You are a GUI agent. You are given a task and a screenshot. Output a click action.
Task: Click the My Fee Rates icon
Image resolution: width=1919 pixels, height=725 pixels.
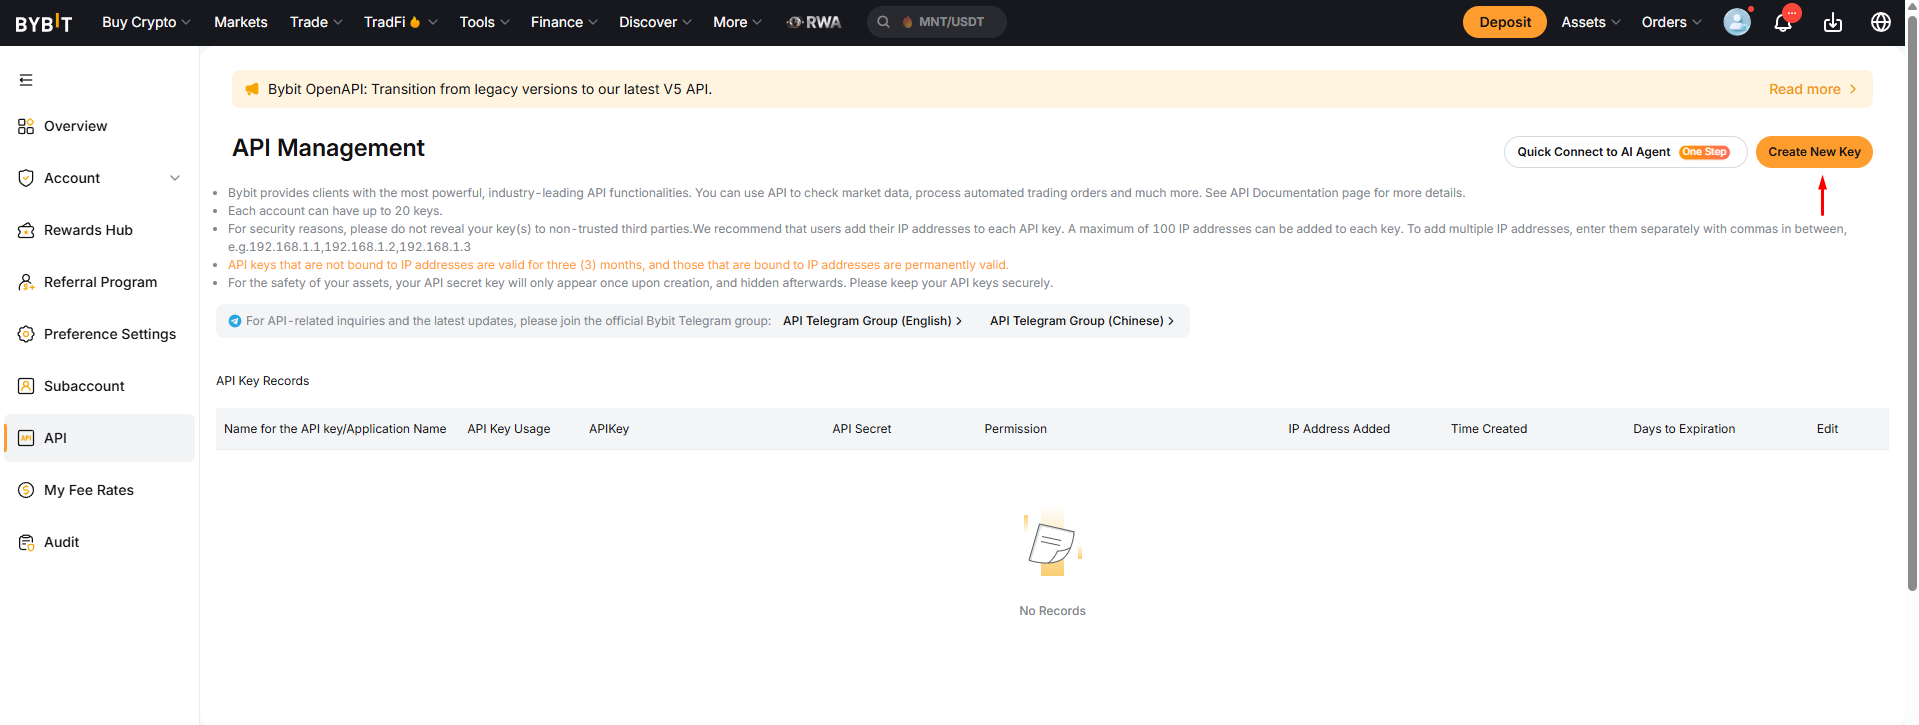[26, 490]
